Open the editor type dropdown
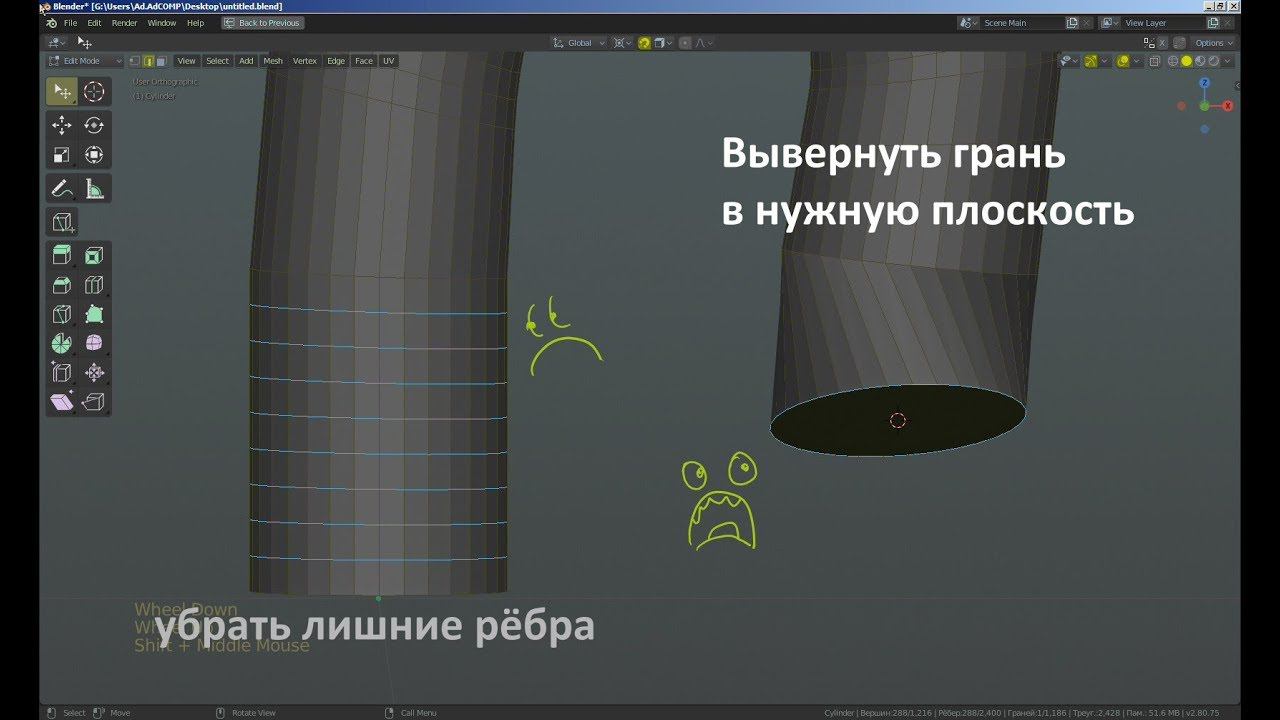1280x720 pixels. point(57,43)
